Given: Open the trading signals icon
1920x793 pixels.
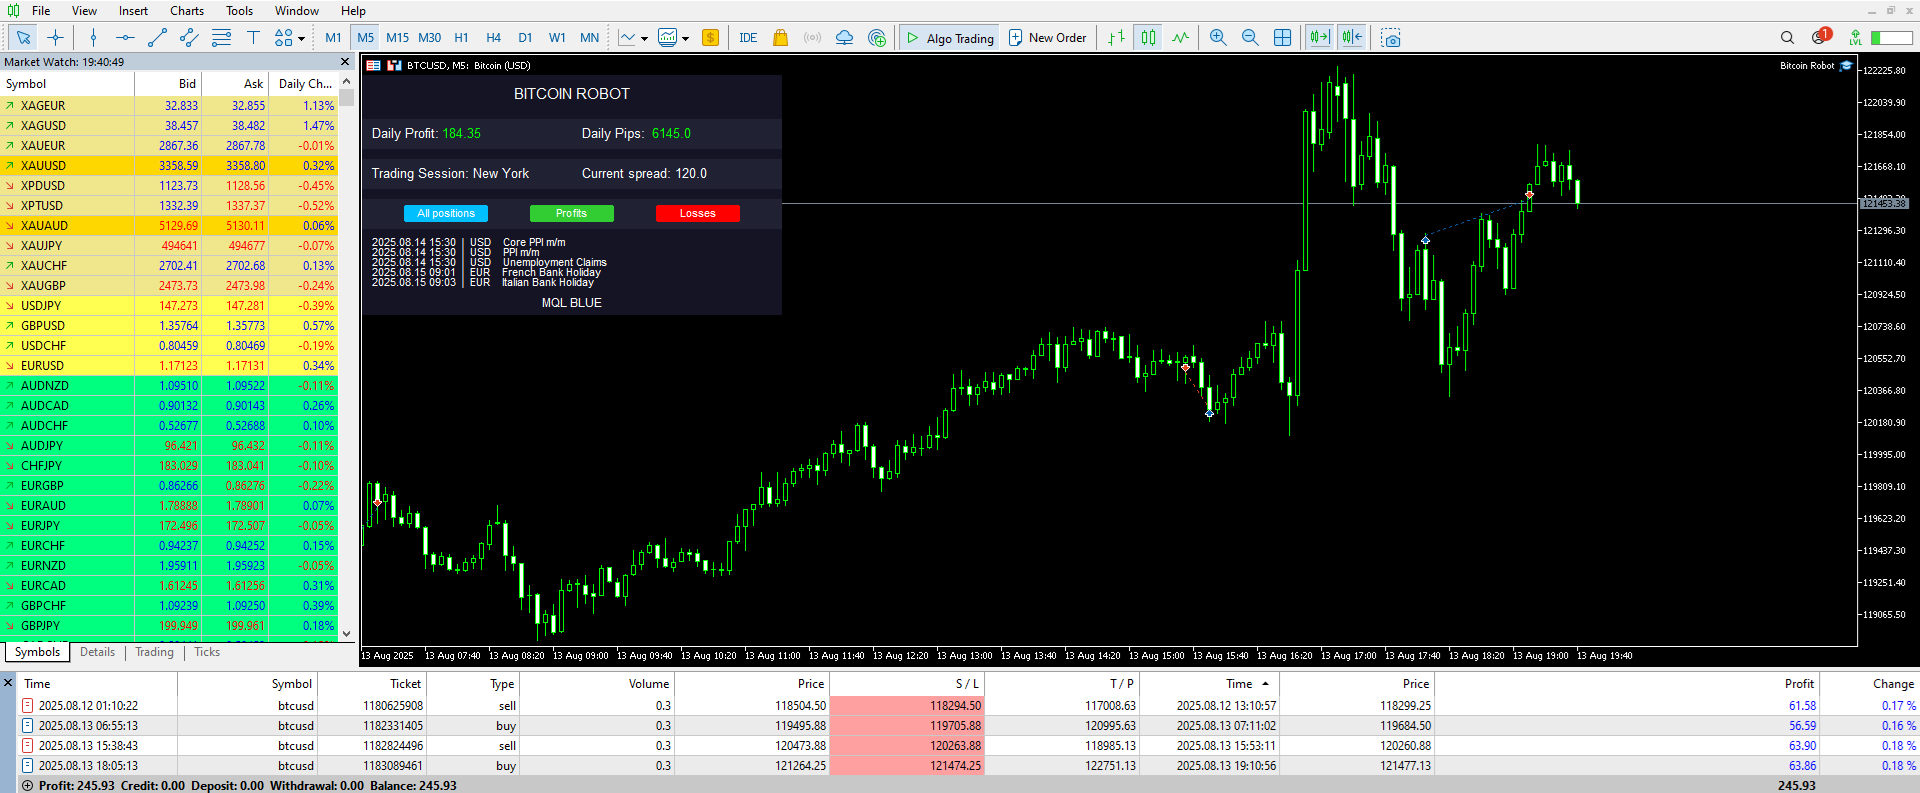Looking at the screenshot, I should (x=812, y=38).
